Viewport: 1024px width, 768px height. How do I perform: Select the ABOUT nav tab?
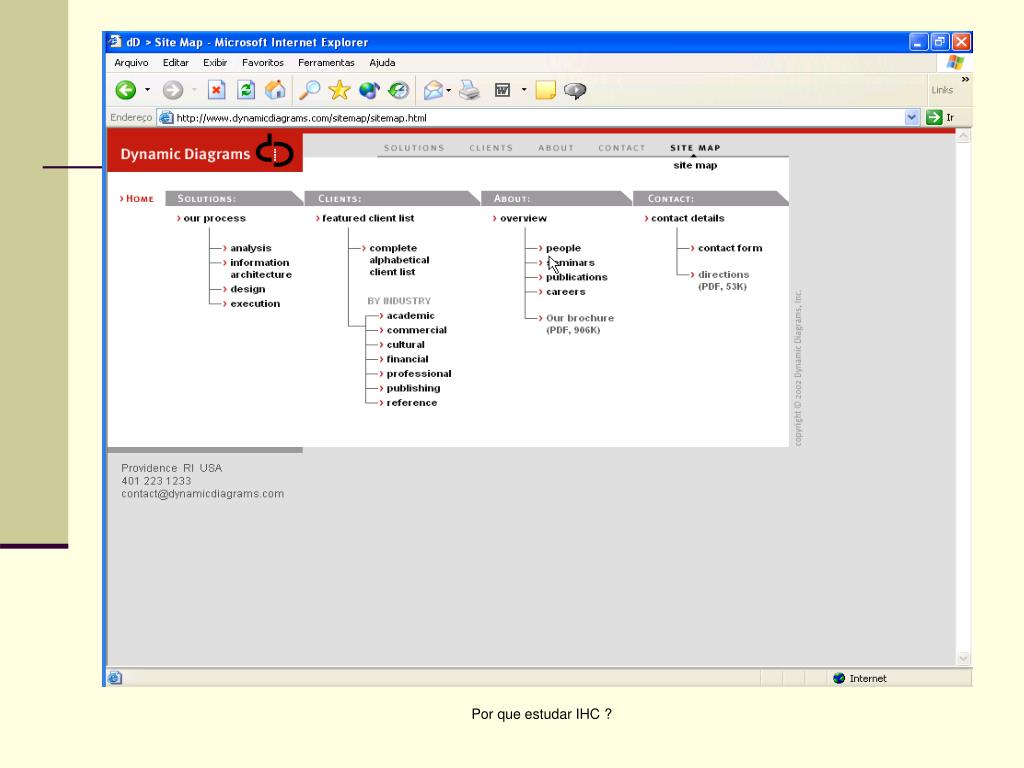tap(556, 148)
